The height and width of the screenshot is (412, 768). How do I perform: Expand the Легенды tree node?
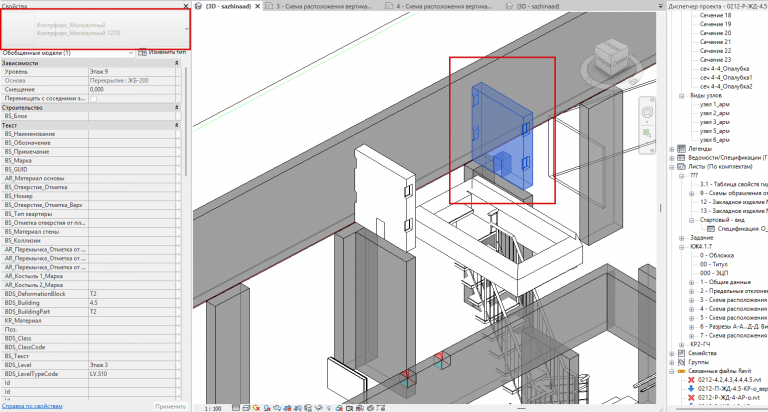coord(672,149)
